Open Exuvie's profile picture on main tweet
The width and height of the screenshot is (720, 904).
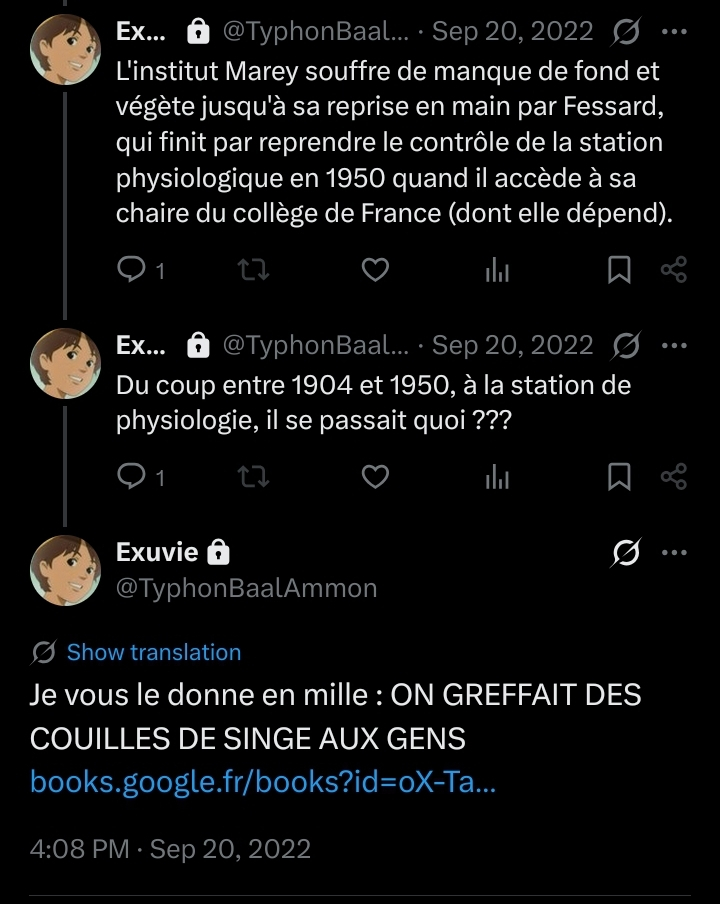click(x=66, y=570)
